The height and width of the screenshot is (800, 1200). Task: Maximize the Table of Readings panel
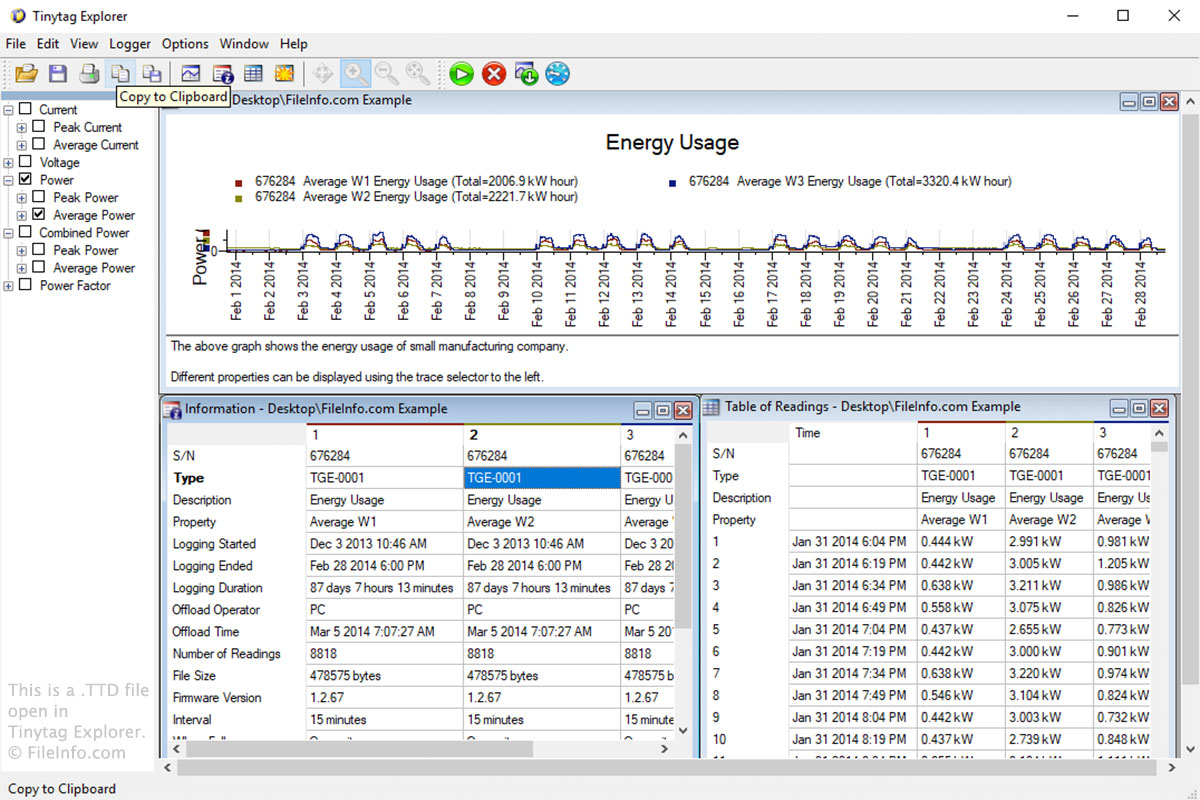[x=1141, y=408]
